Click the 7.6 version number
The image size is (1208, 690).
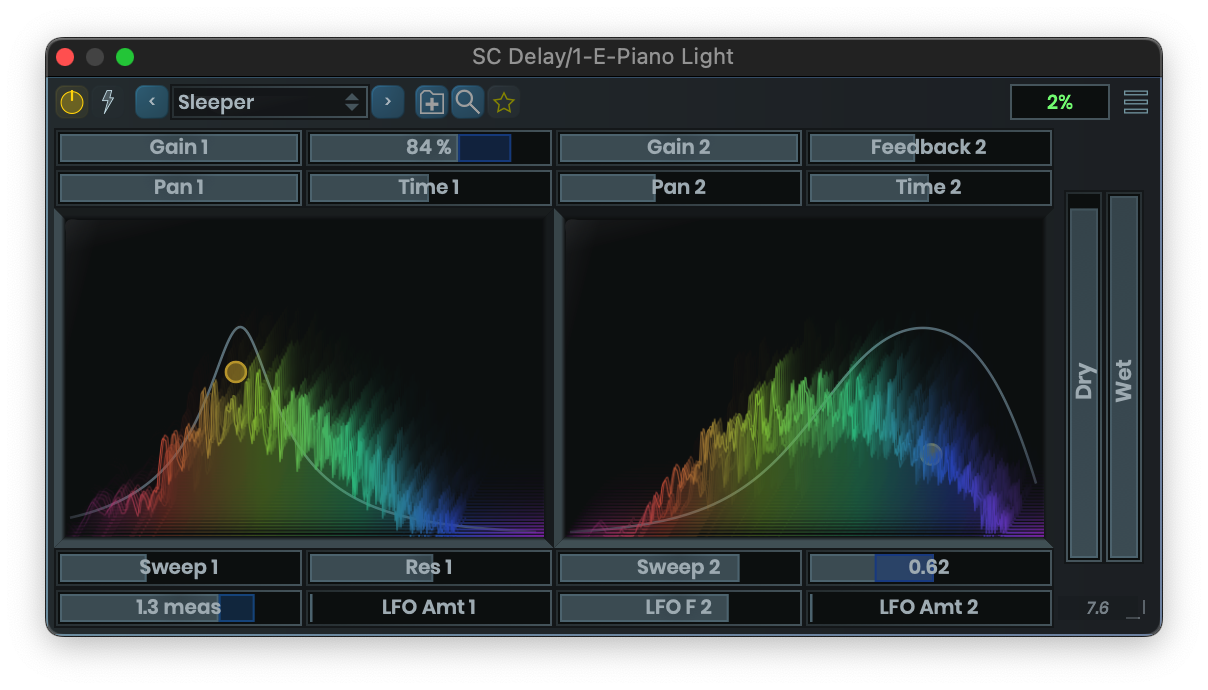(1097, 608)
